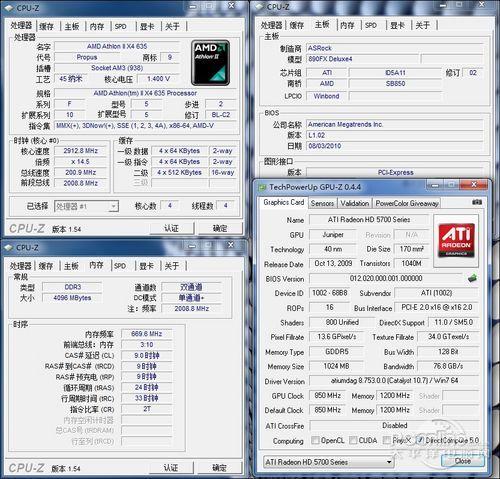The image size is (500, 479).
Task: Click the AMD Athlon II logo in CPU-Z
Action: click(x=210, y=63)
